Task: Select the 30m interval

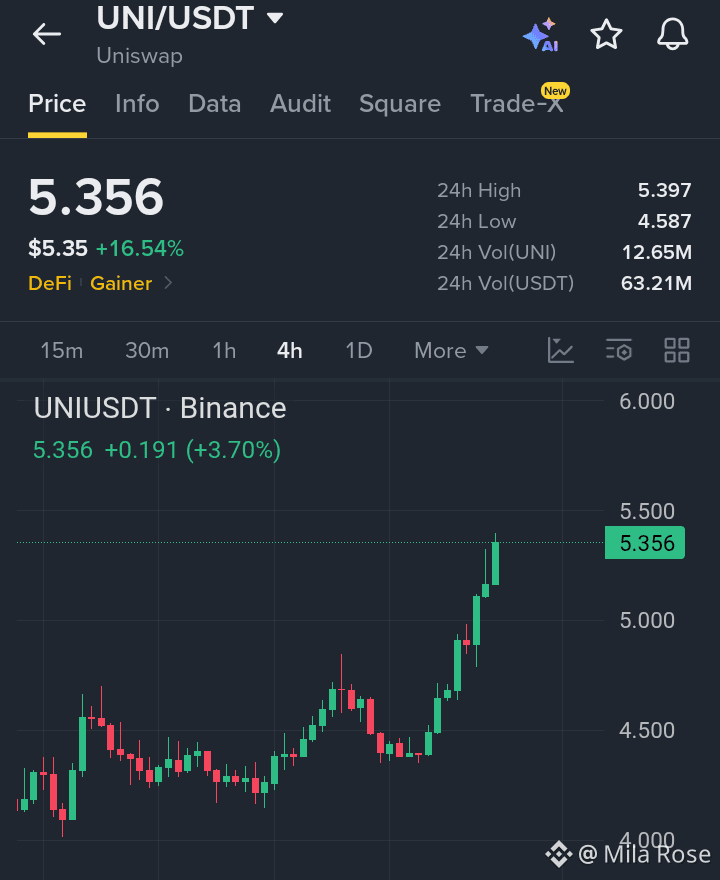Action: tap(147, 351)
